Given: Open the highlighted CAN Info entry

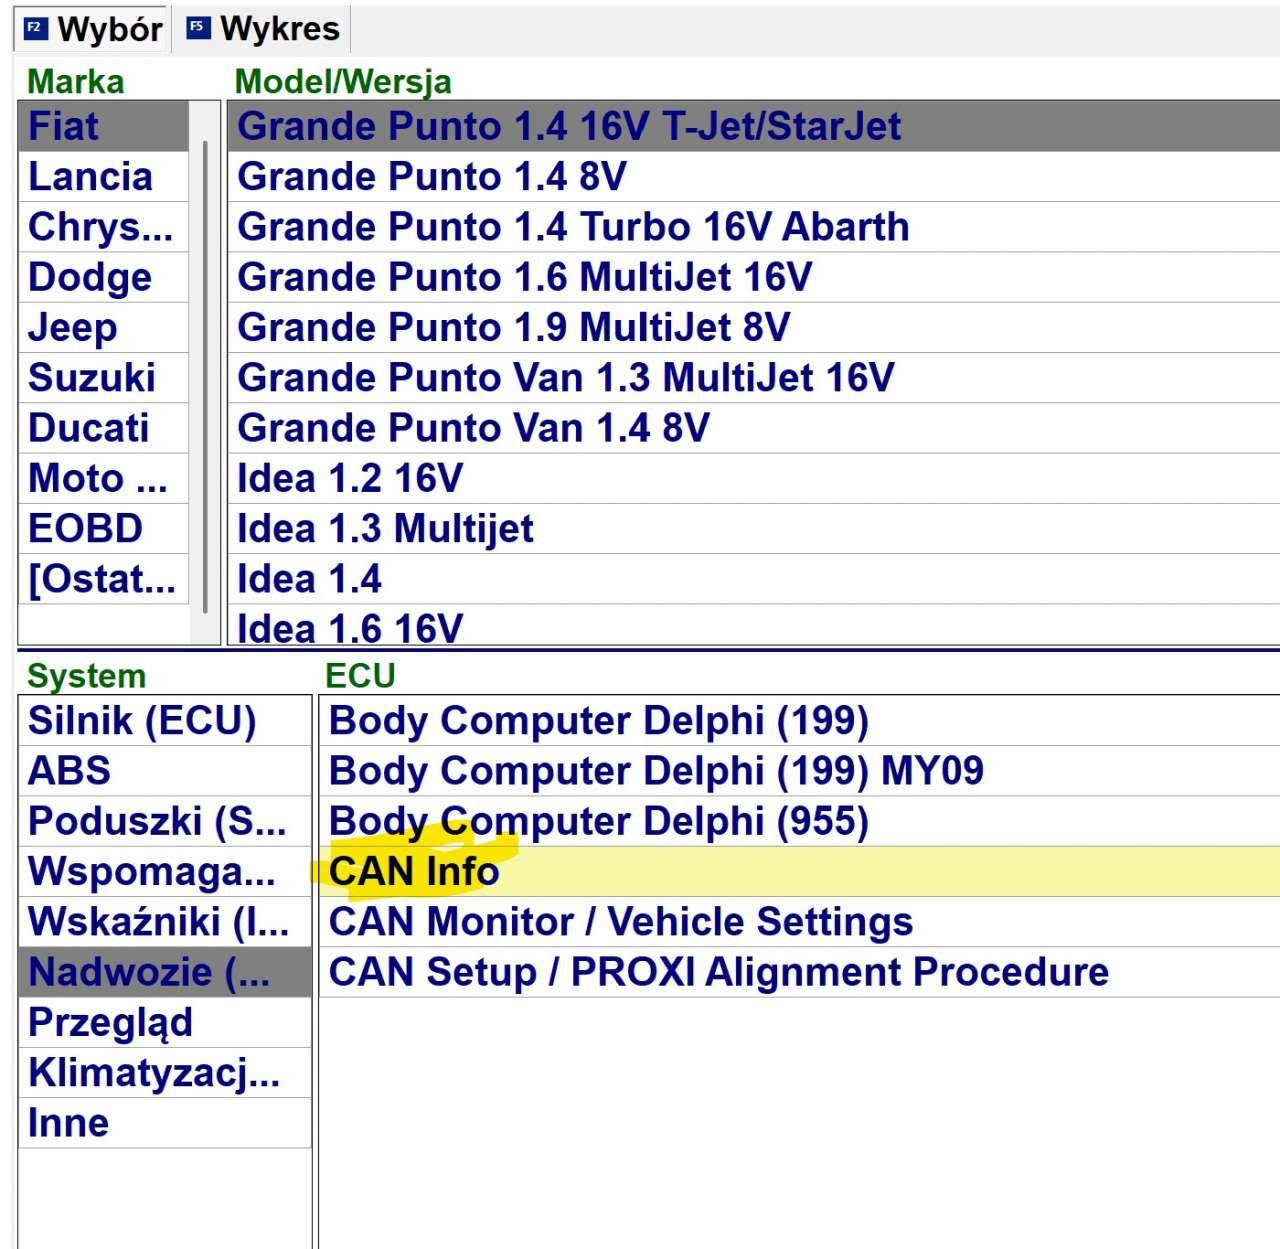Looking at the screenshot, I should click(414, 872).
